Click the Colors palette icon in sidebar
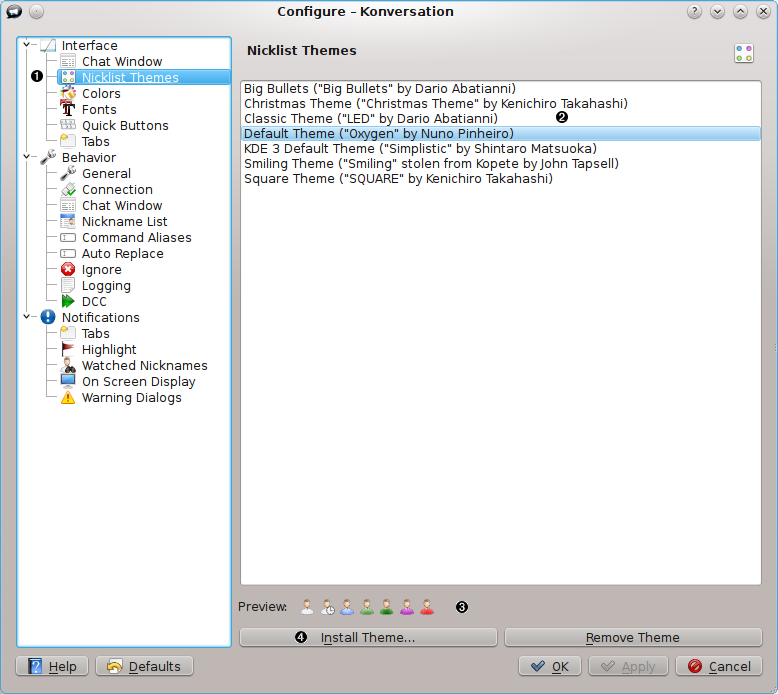 [68, 93]
